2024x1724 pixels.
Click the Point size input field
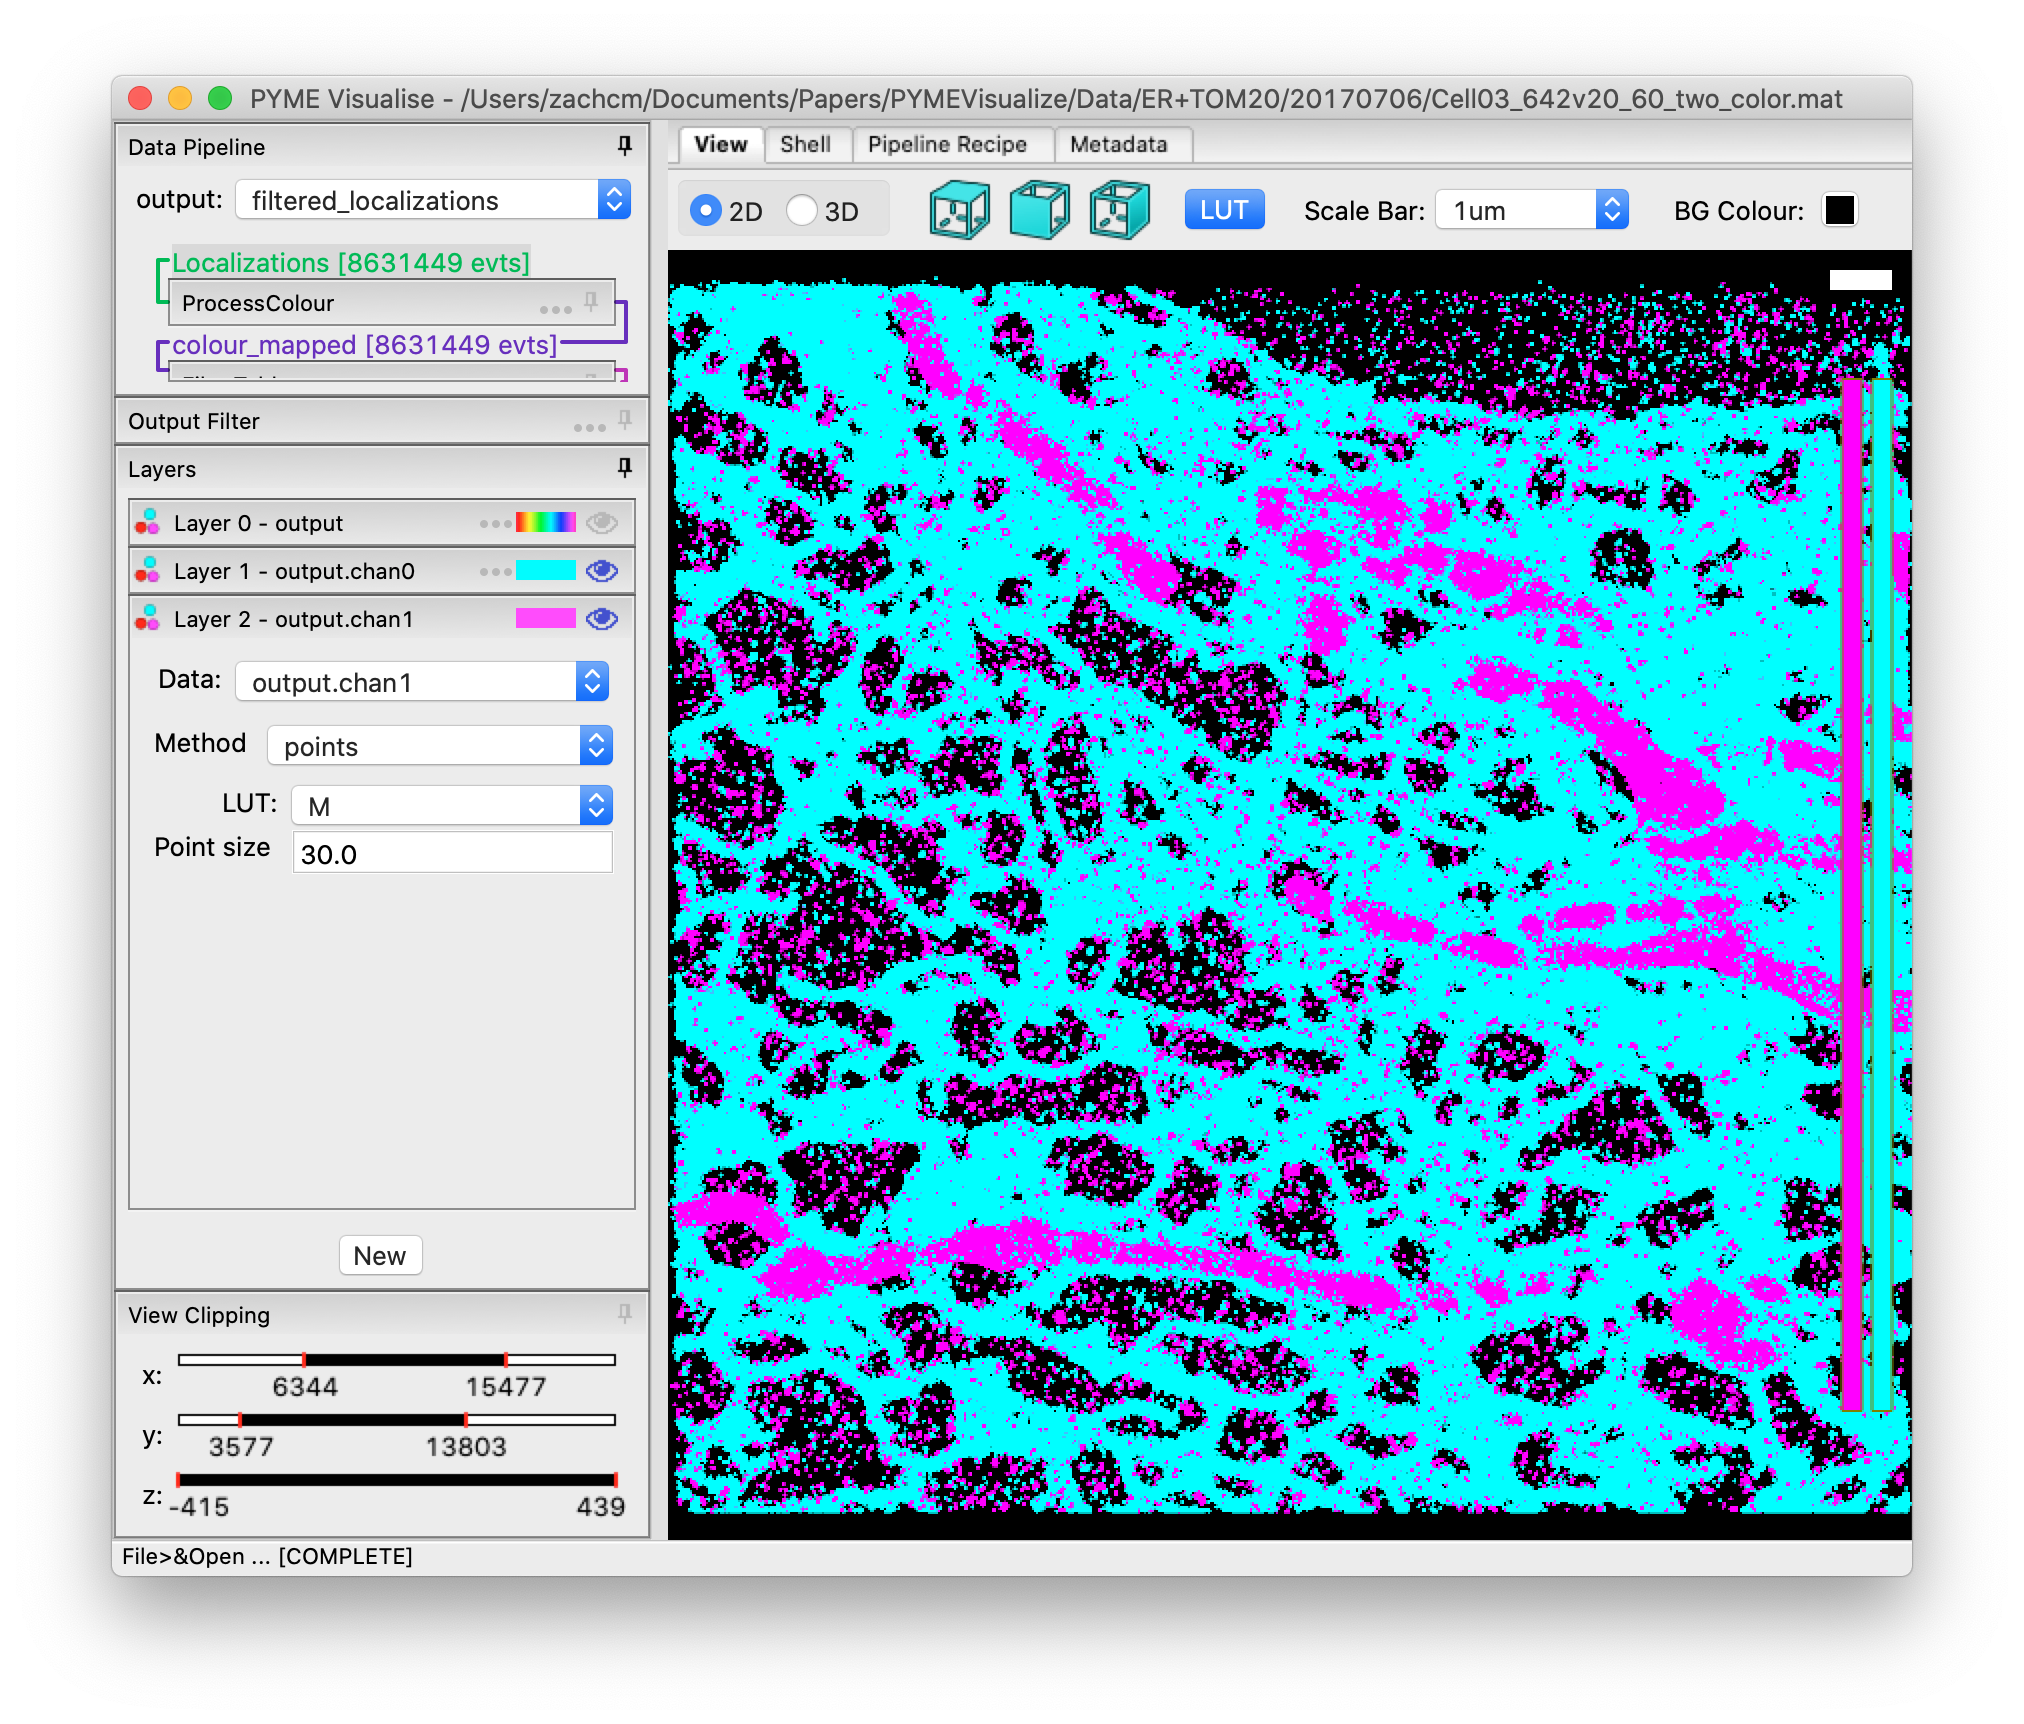click(452, 854)
